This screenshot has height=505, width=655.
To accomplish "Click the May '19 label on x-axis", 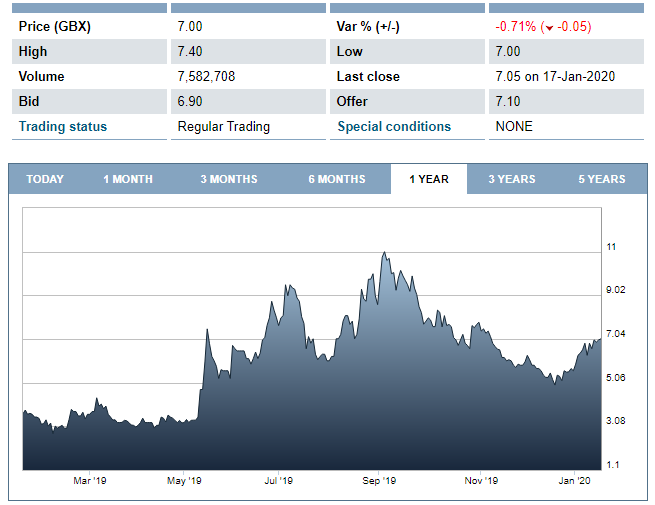I will [183, 481].
